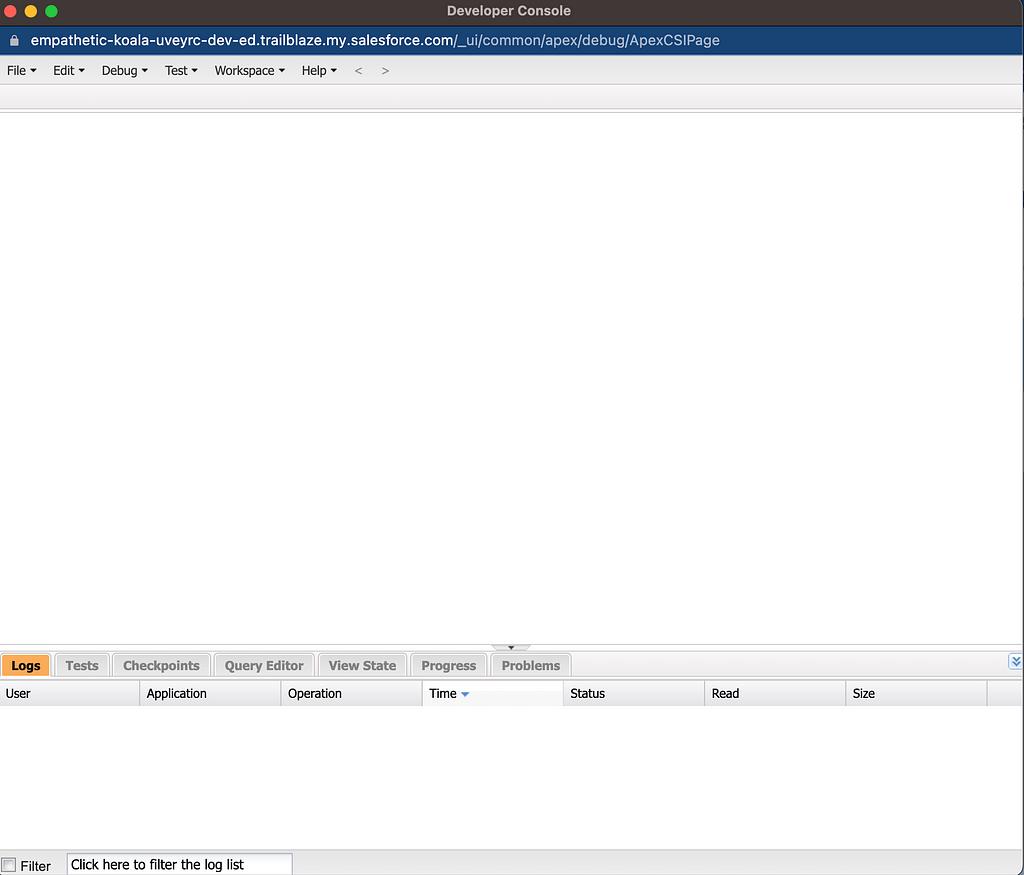Open the File menu
Viewport: 1024px width, 875px height.
coord(21,71)
